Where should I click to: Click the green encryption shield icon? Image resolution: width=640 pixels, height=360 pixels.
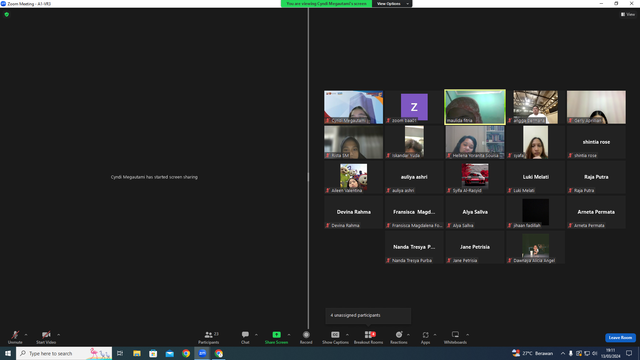[x=7, y=14]
